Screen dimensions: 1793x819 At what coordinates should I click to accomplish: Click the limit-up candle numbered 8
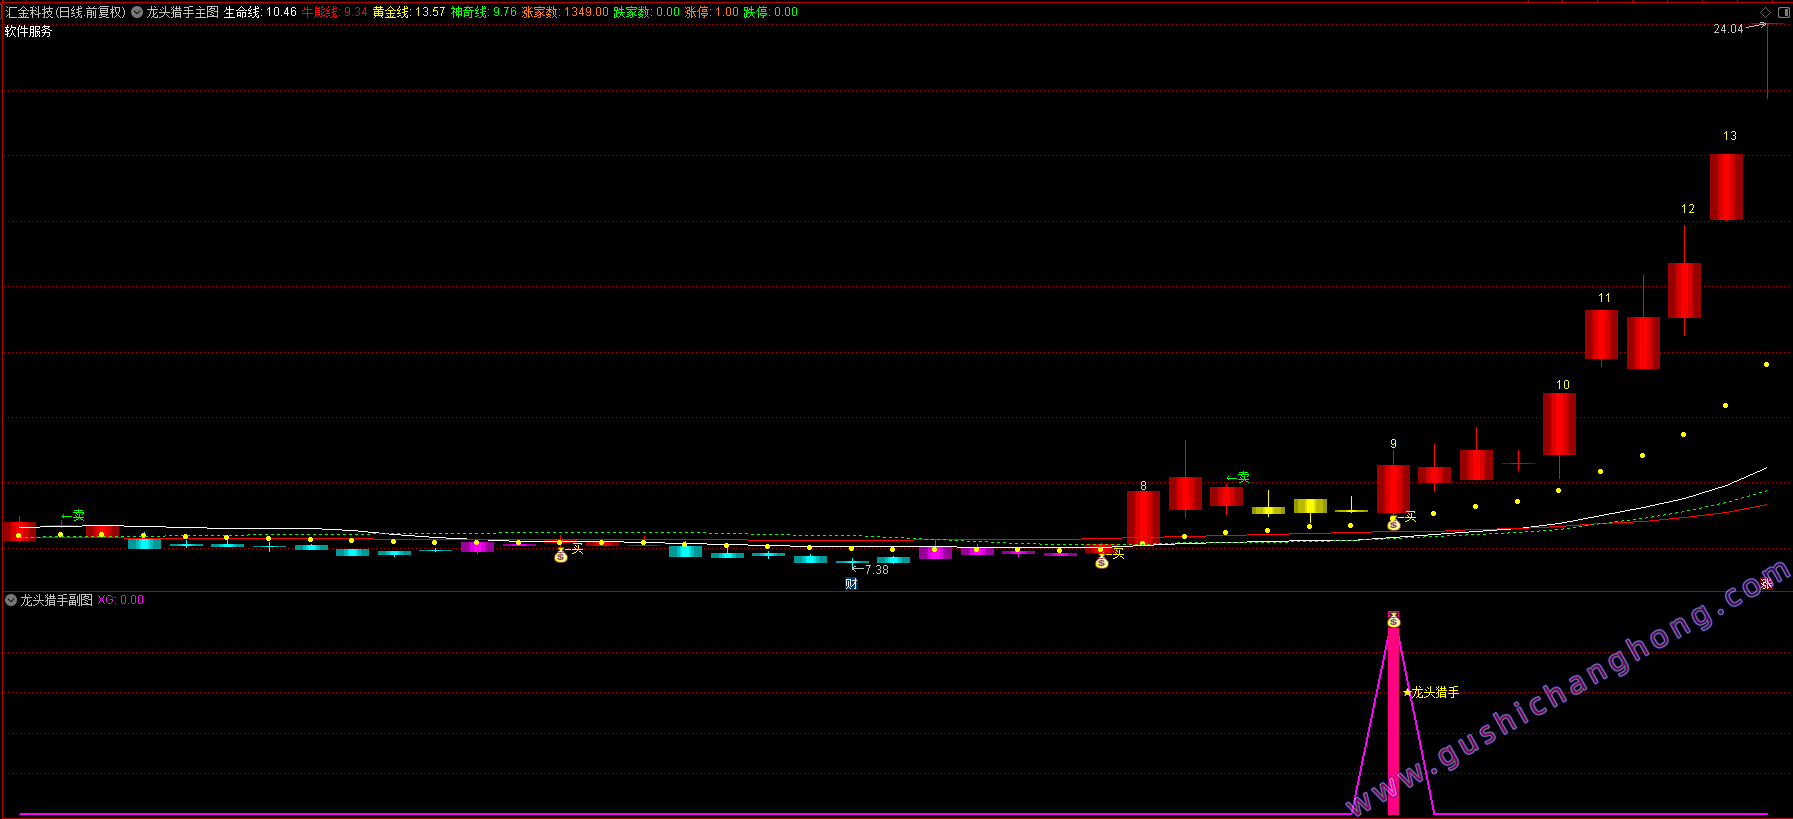(1143, 518)
